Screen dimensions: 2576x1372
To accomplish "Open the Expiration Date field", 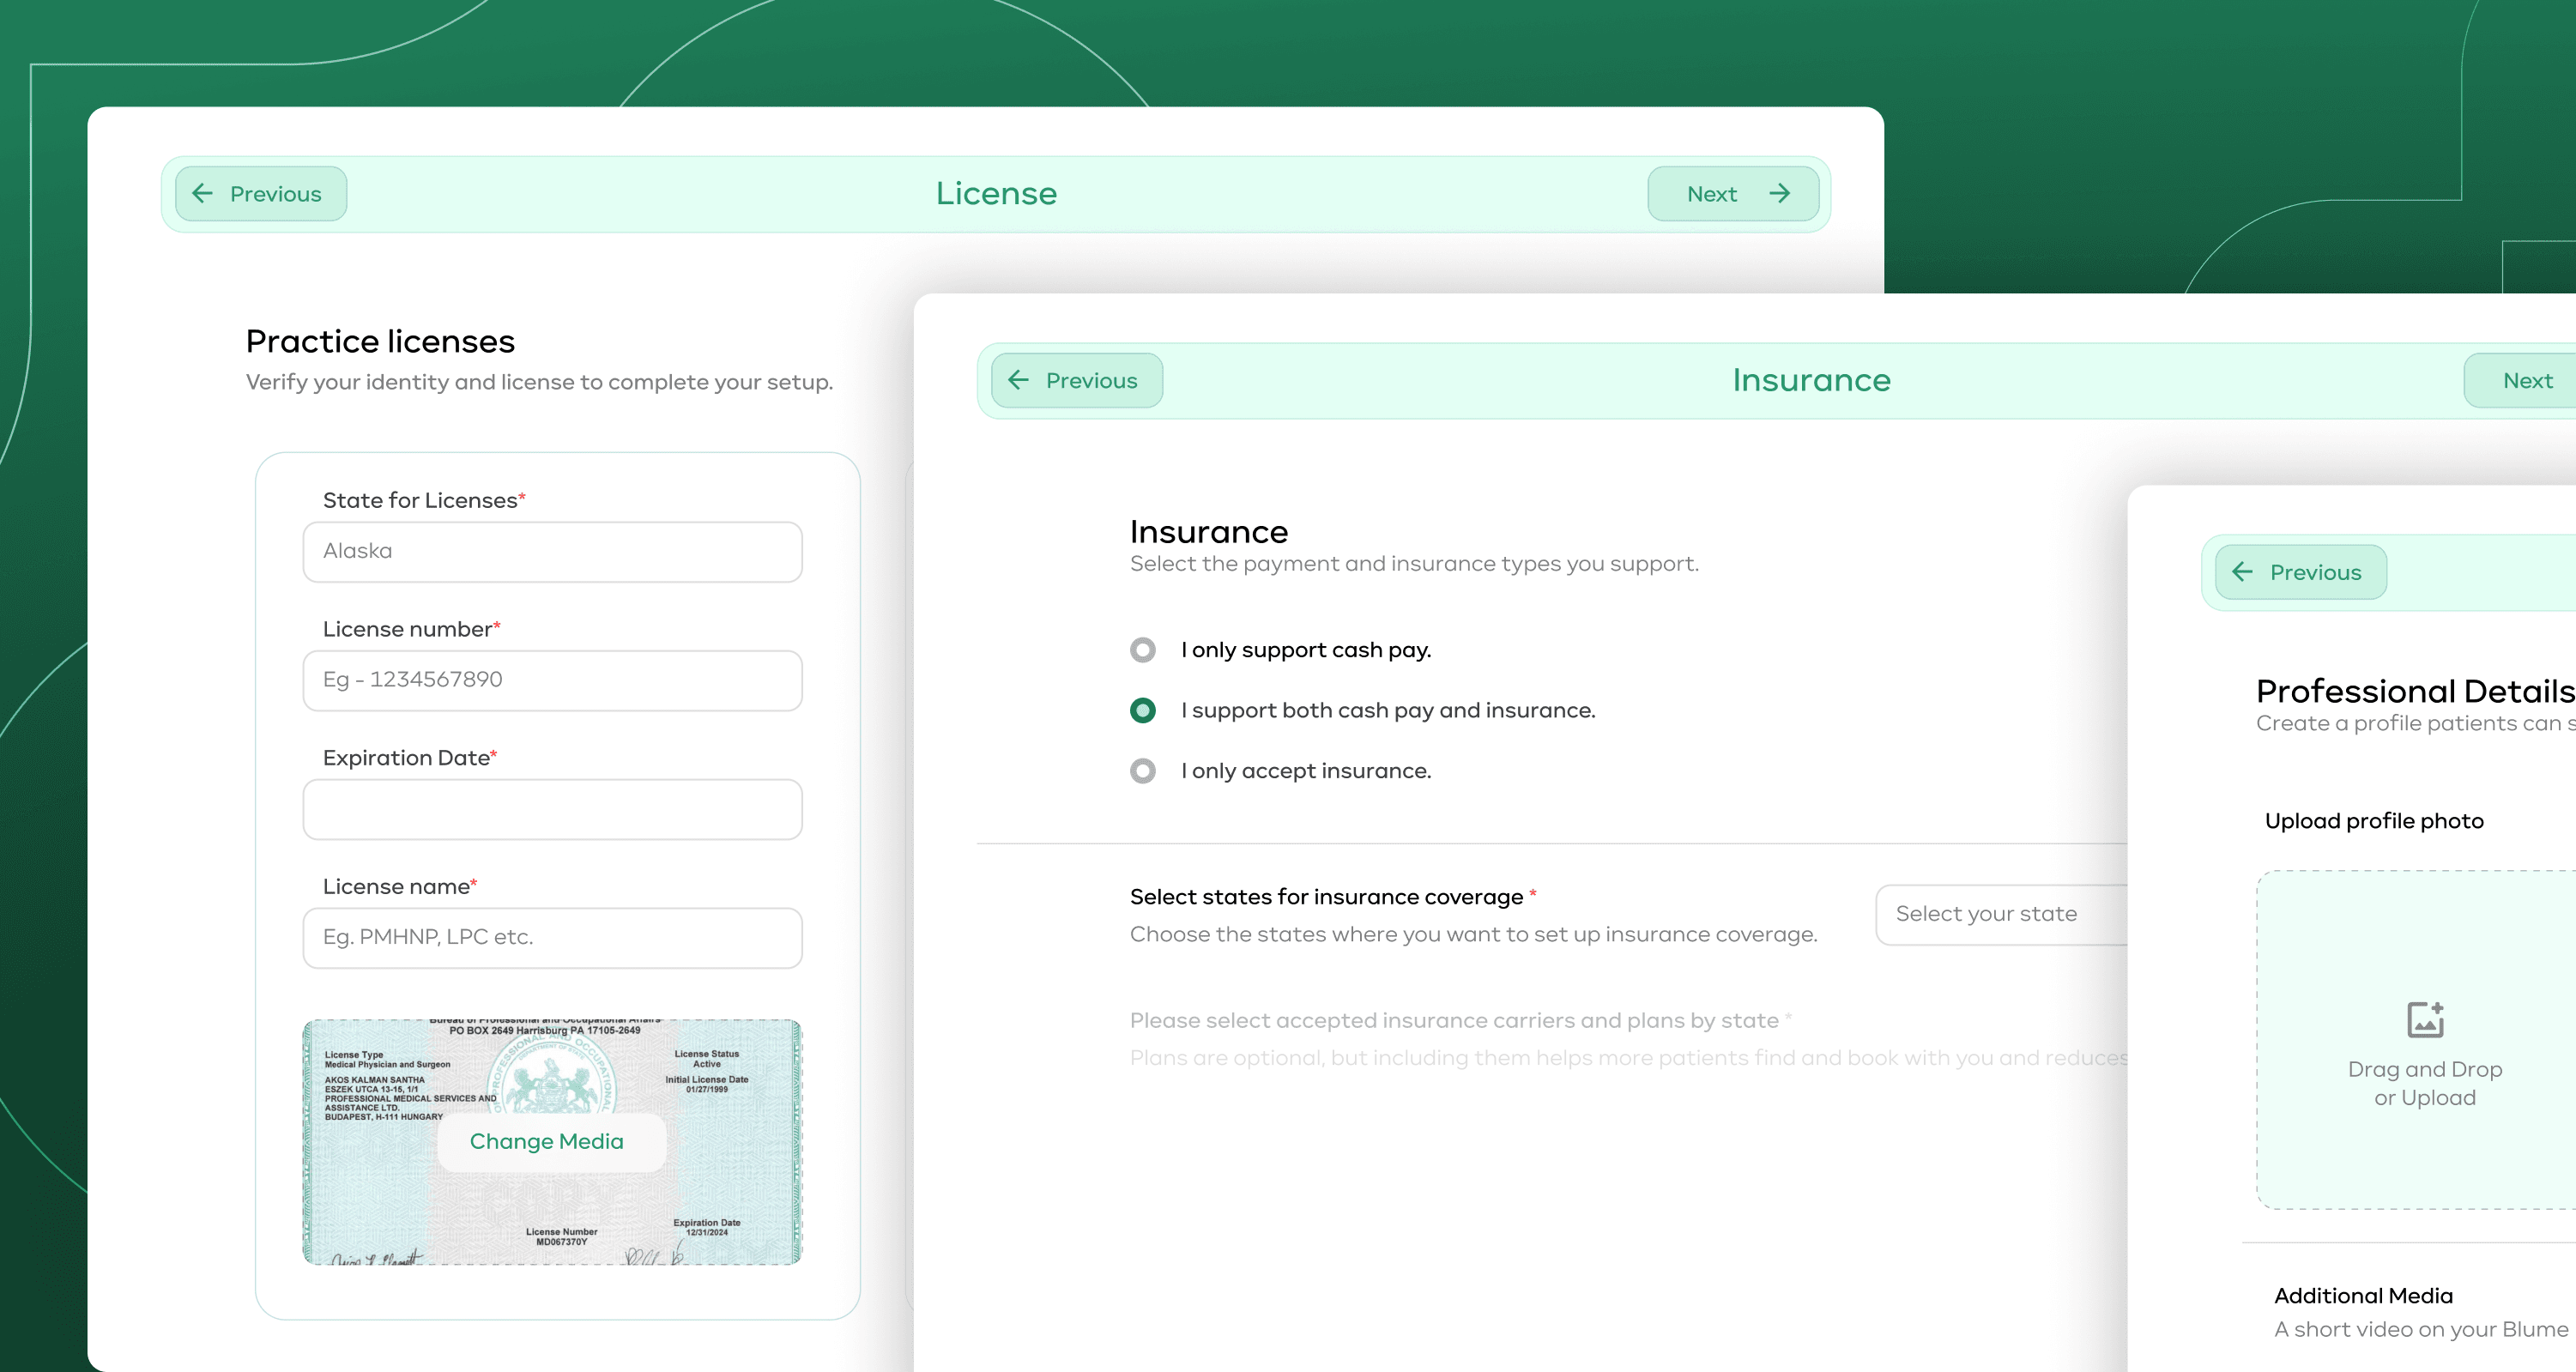I will pos(552,810).
